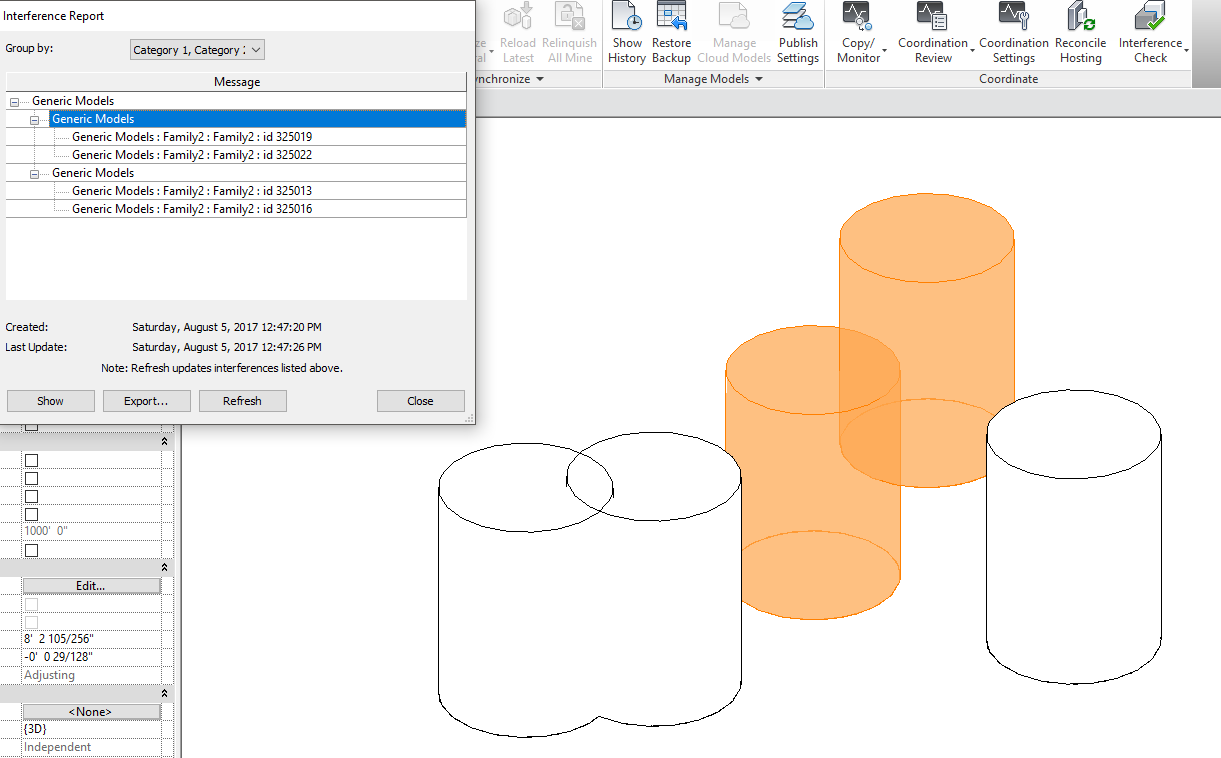1221x758 pixels.
Task: Click the Show button
Action: pos(51,401)
